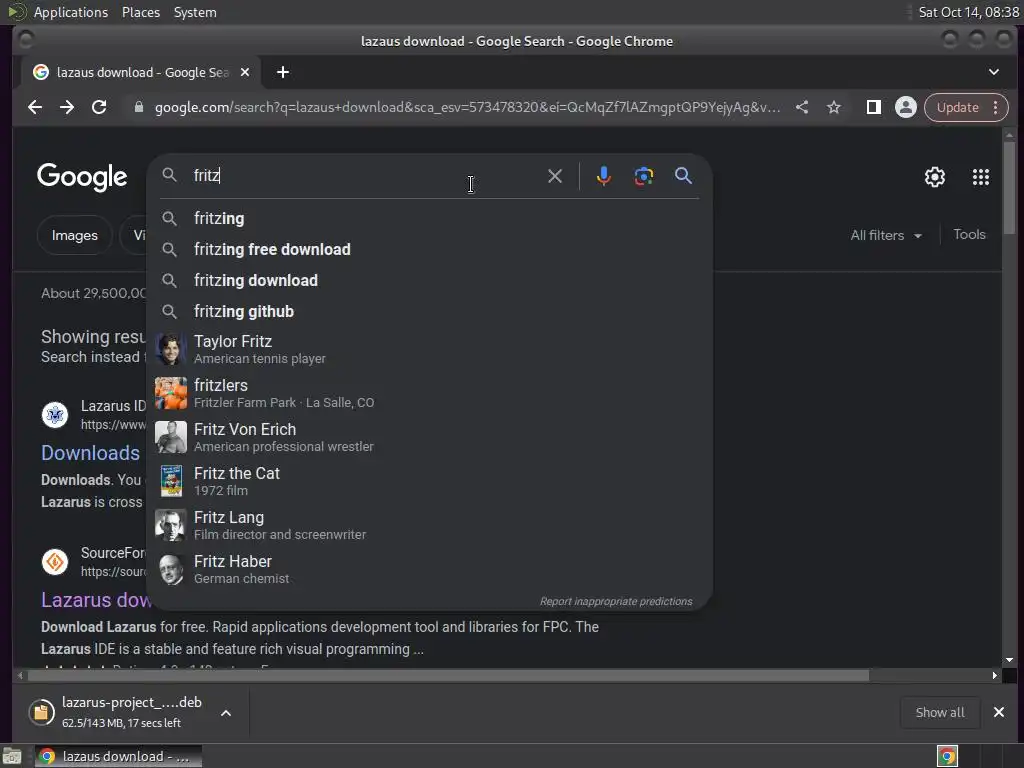Bookmark this page with the star
This screenshot has height=768, width=1024.
(x=834, y=107)
